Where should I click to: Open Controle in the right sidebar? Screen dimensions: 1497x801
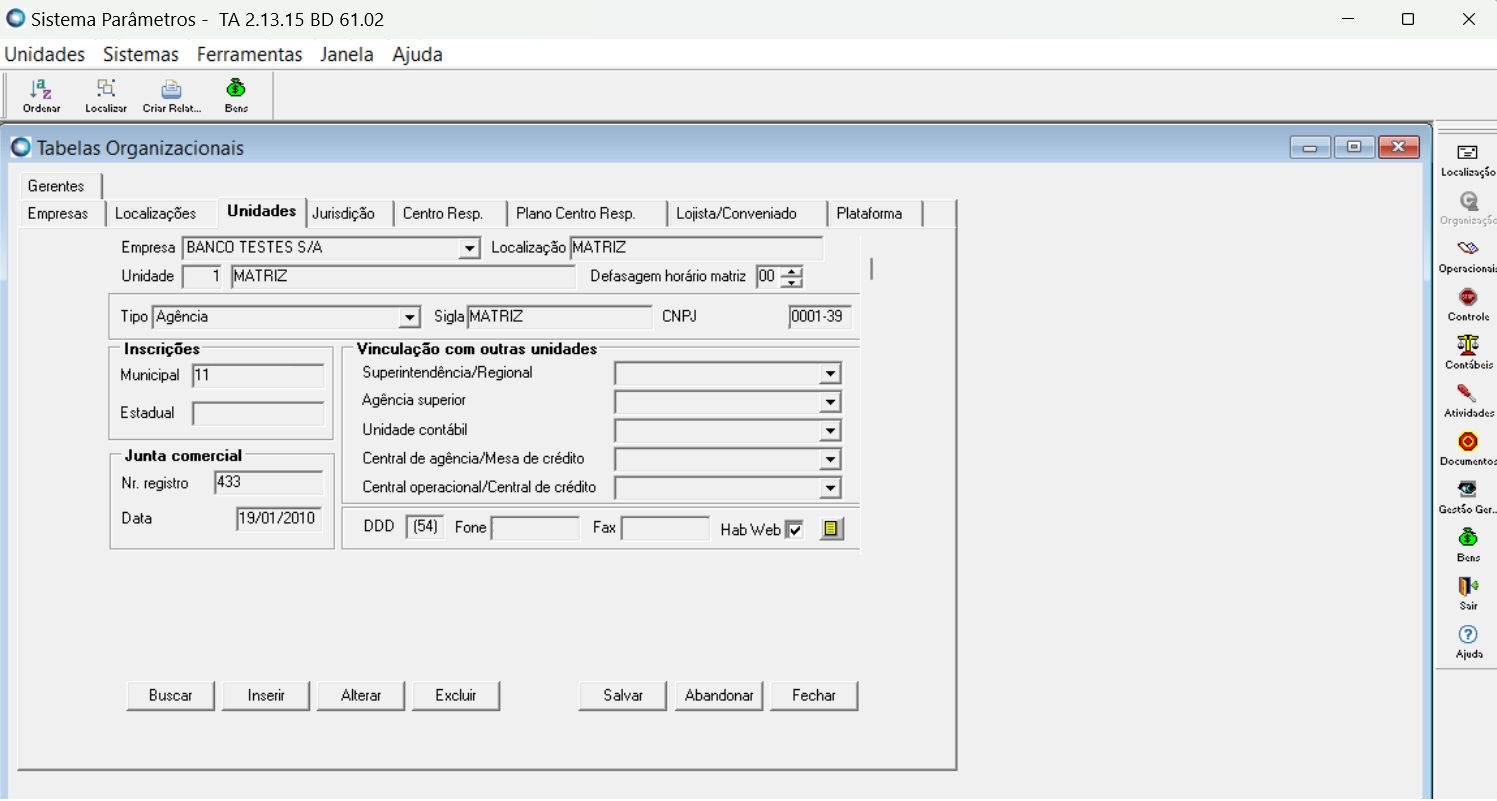tap(1467, 304)
